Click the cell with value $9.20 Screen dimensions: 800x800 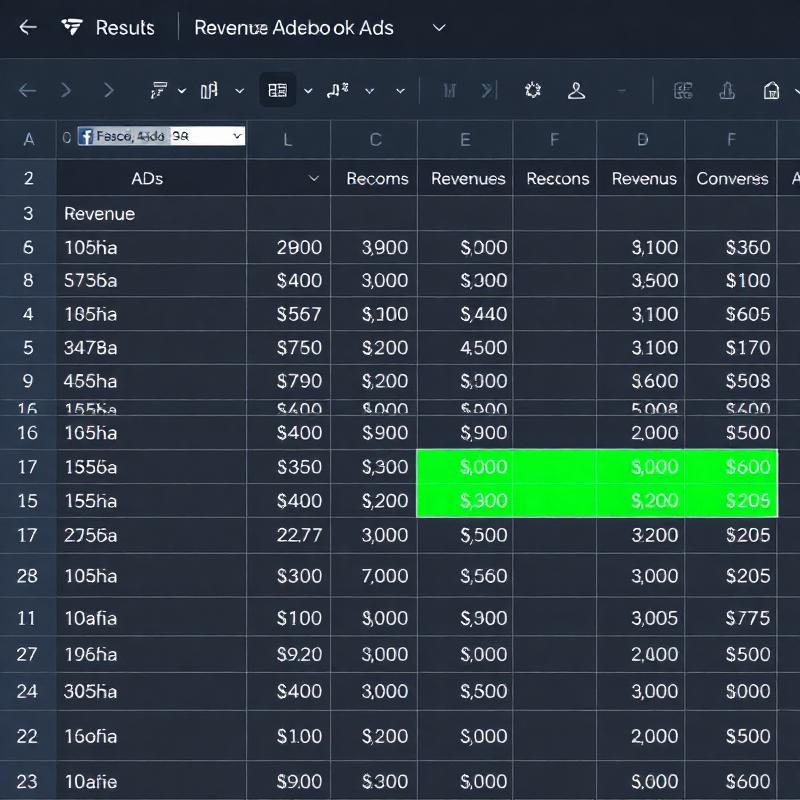pos(289,654)
